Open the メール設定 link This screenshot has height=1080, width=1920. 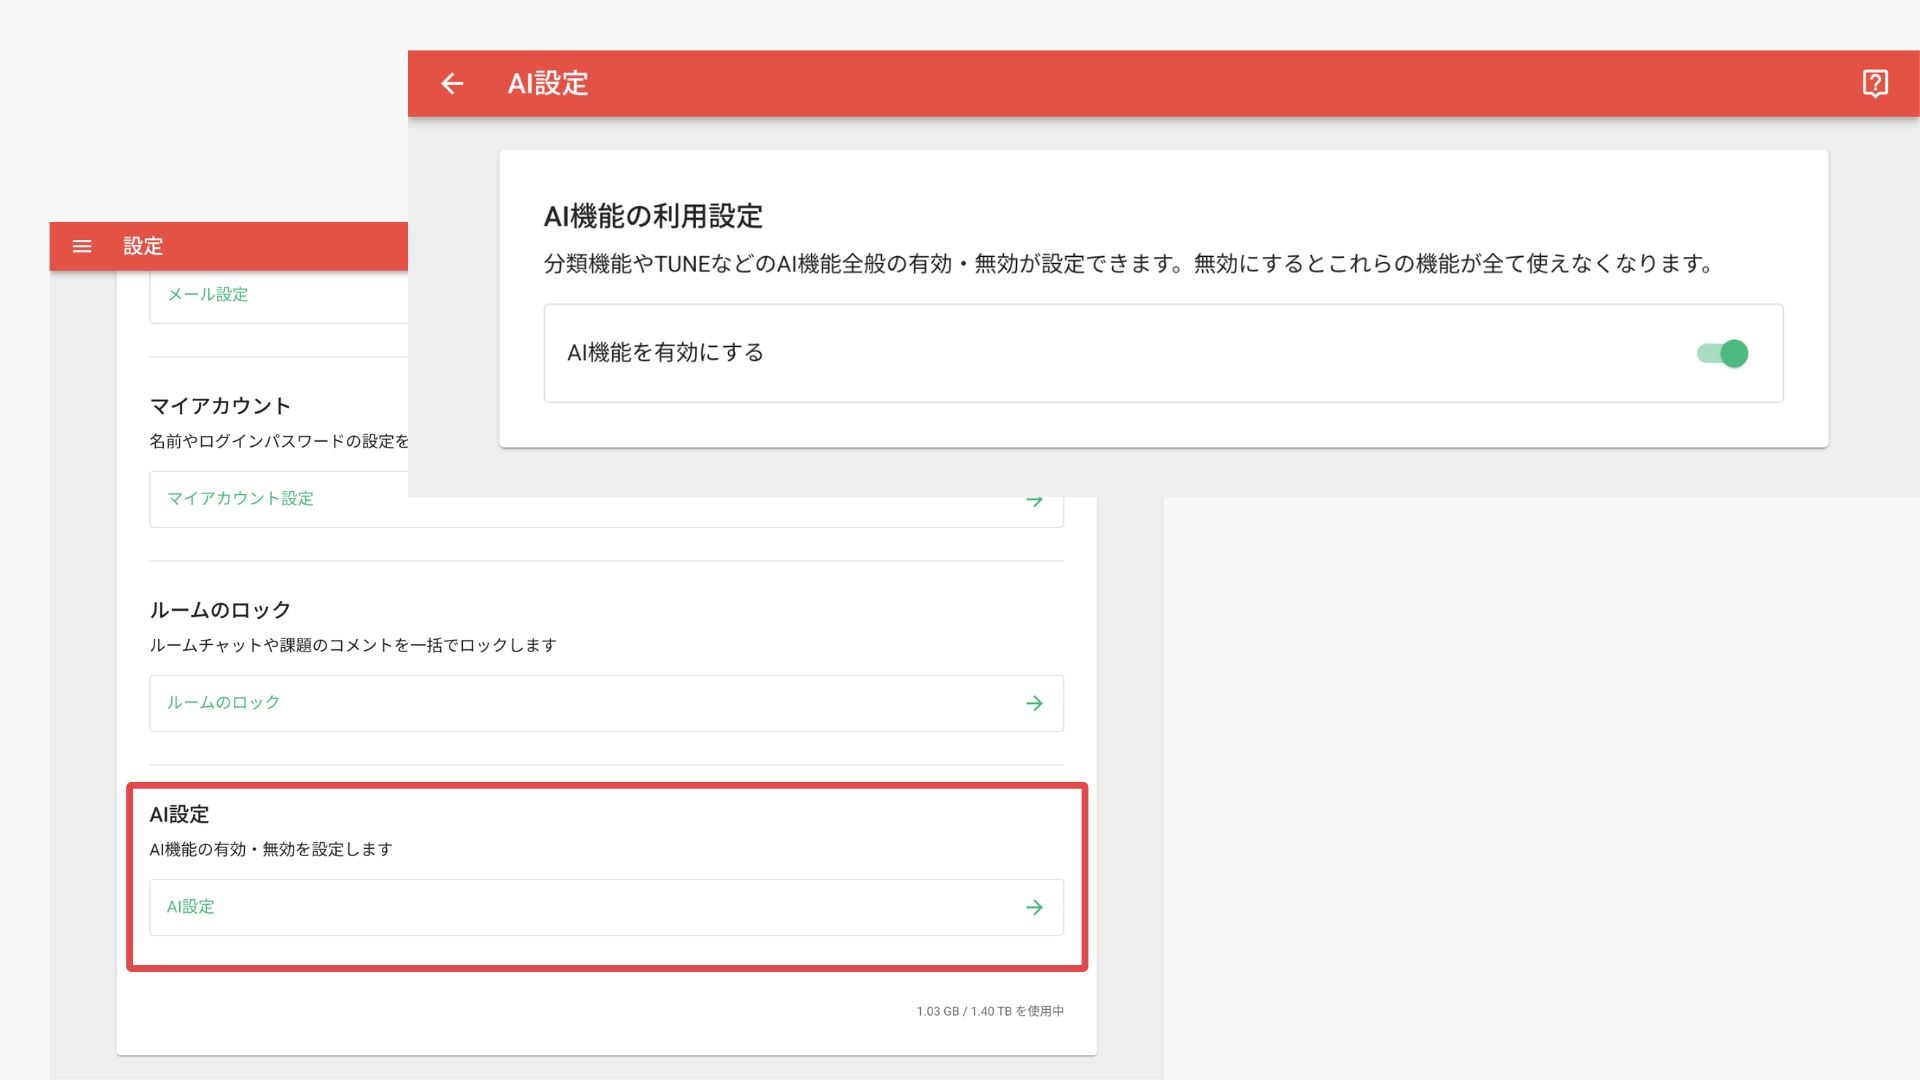(207, 294)
